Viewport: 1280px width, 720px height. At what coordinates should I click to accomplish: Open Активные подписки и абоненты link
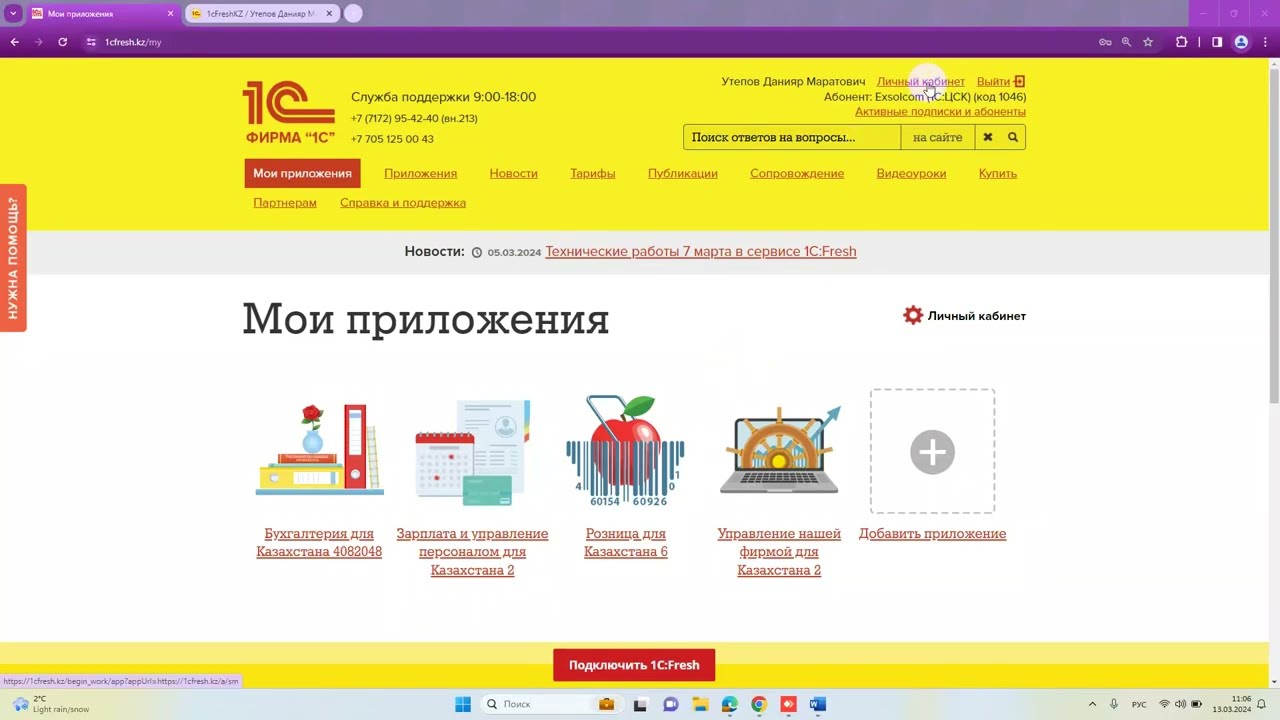click(940, 112)
